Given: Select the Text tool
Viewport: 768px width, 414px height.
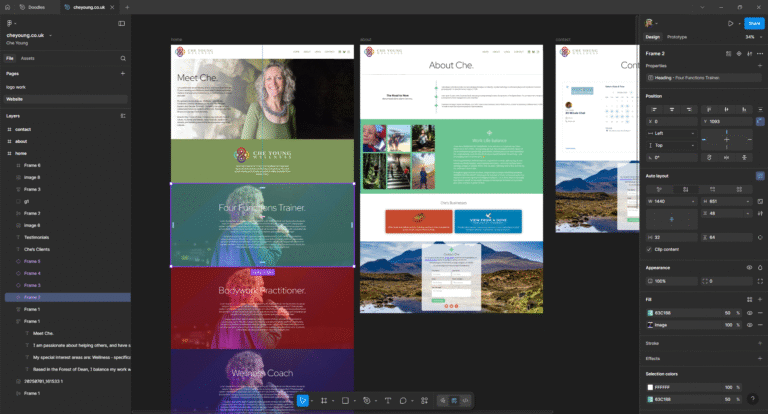Looking at the screenshot, I should (x=388, y=401).
